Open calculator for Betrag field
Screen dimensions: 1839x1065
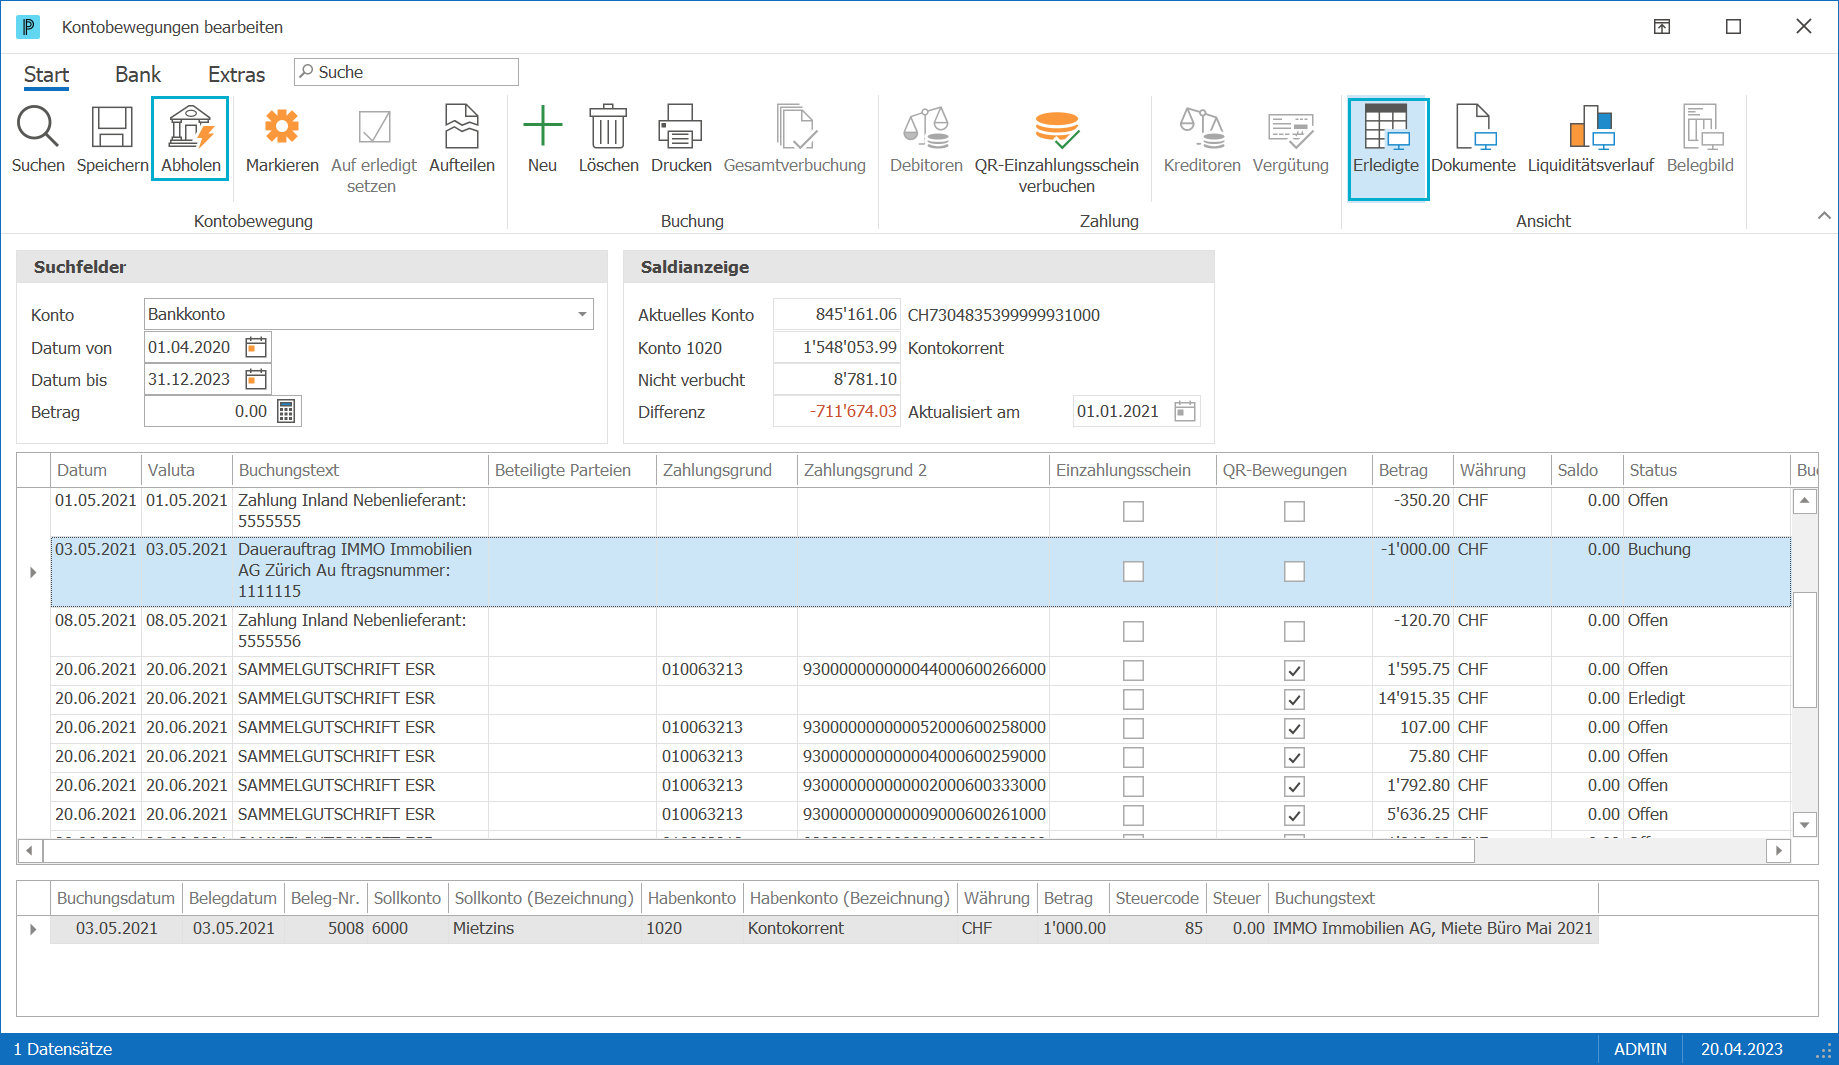click(286, 411)
